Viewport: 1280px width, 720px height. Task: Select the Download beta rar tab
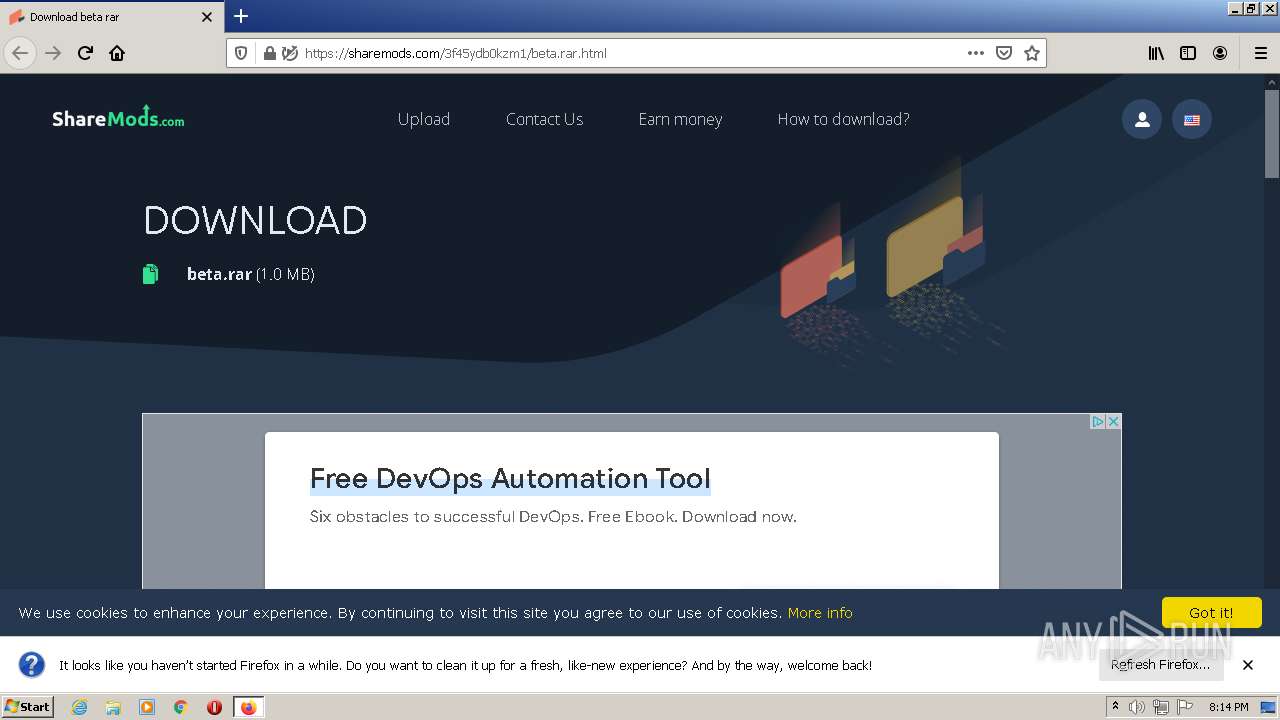tap(112, 17)
